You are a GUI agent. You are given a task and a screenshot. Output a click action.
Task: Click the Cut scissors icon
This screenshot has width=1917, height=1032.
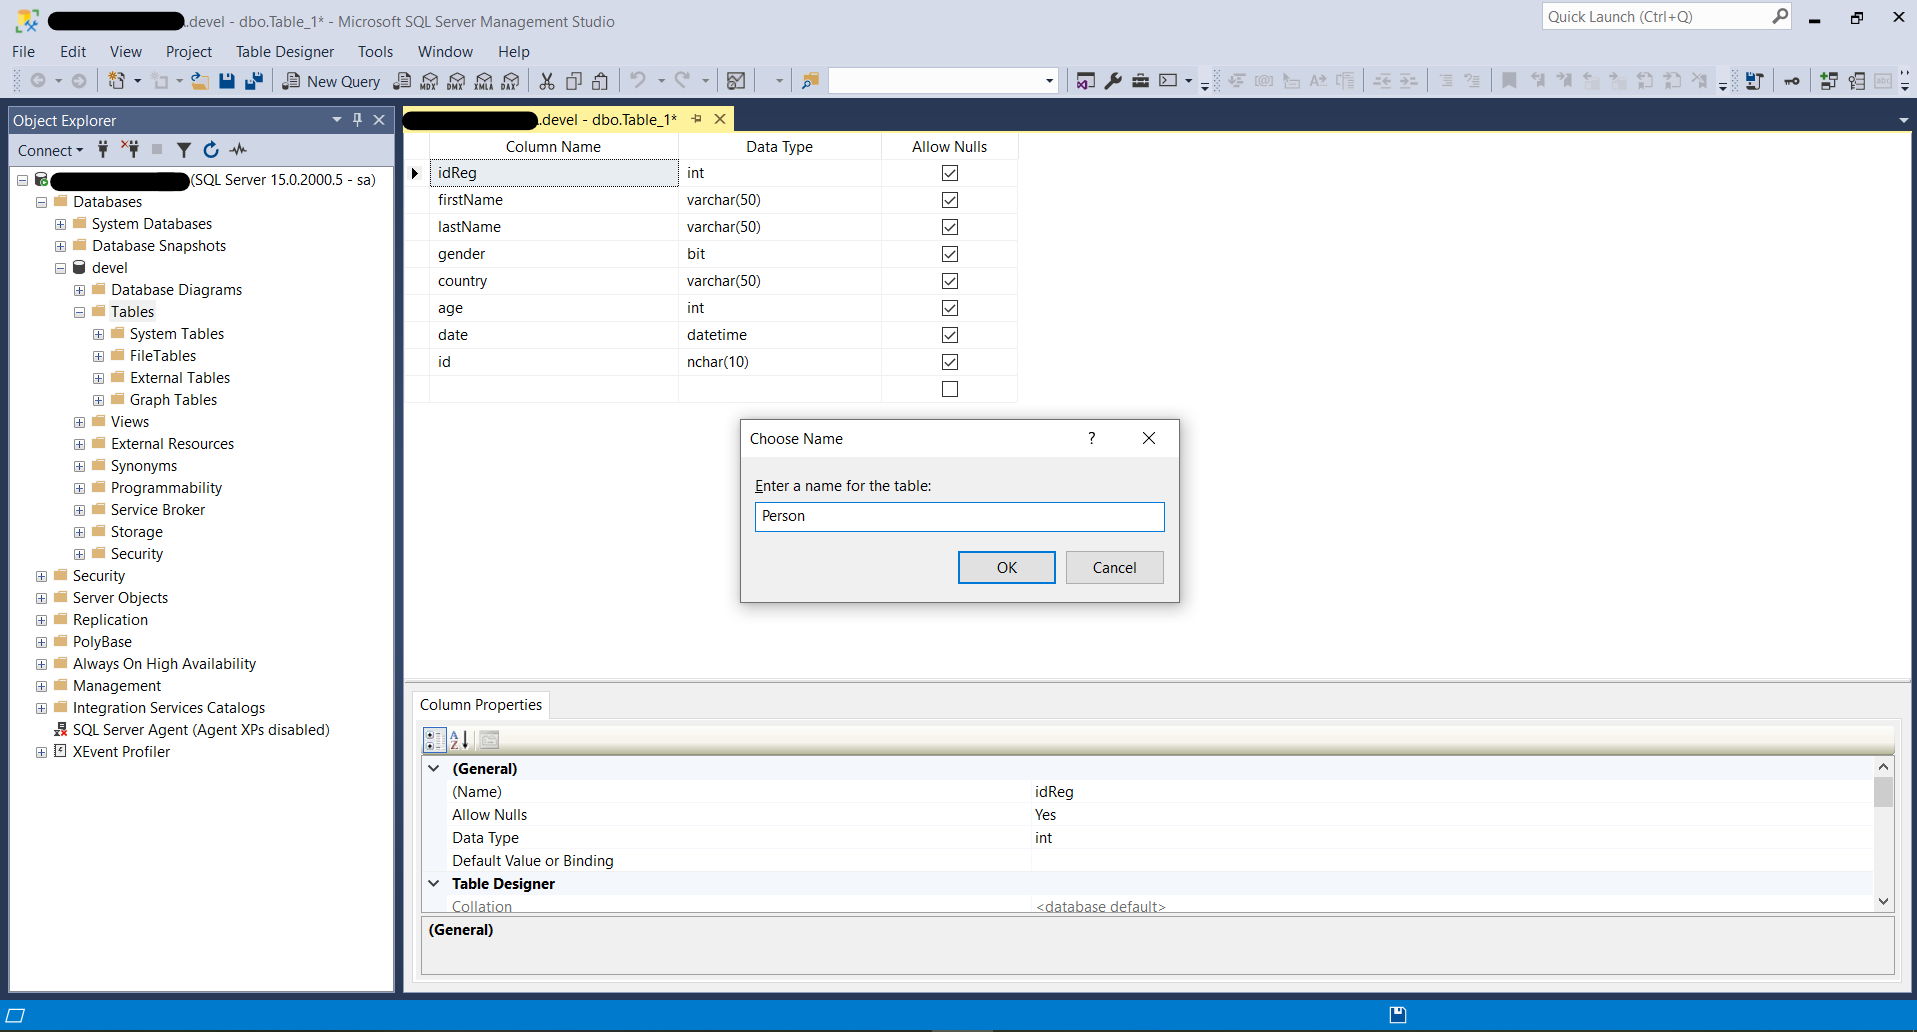(547, 81)
